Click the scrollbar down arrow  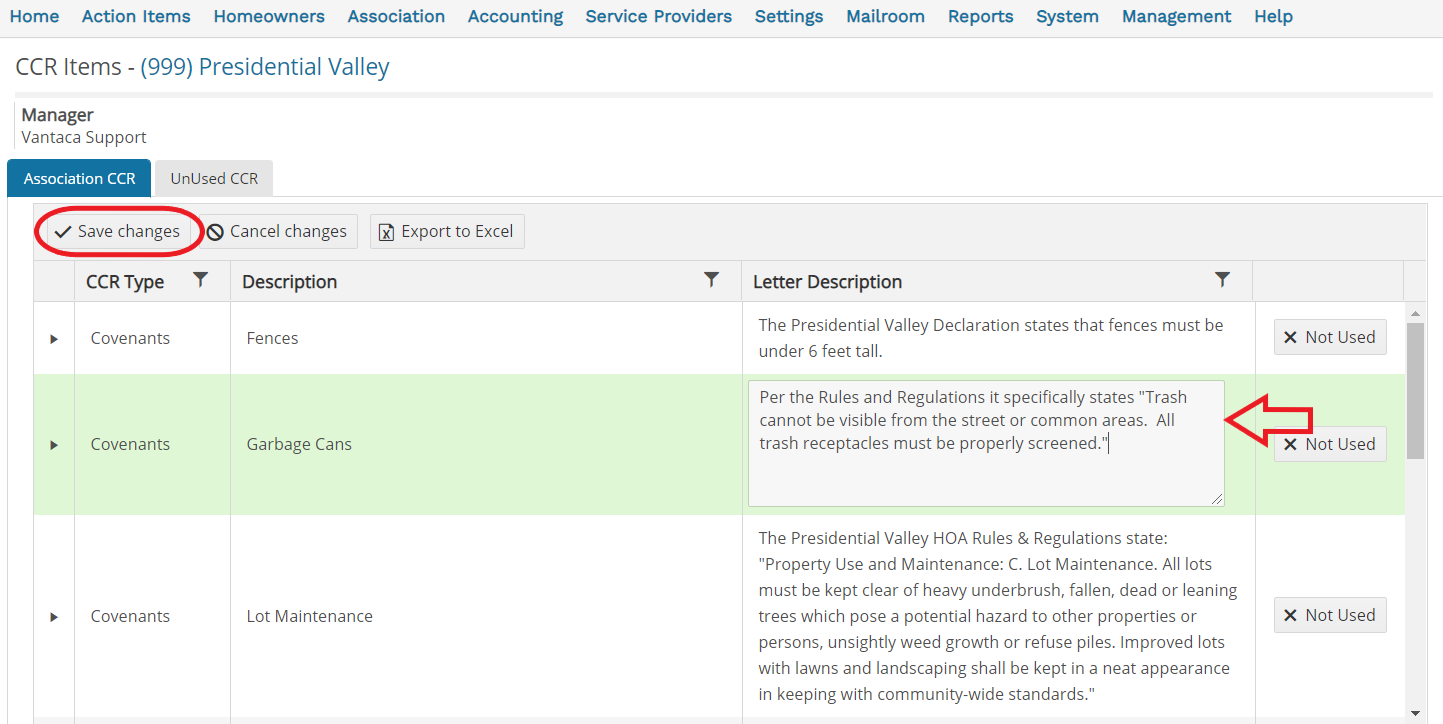tap(1414, 713)
